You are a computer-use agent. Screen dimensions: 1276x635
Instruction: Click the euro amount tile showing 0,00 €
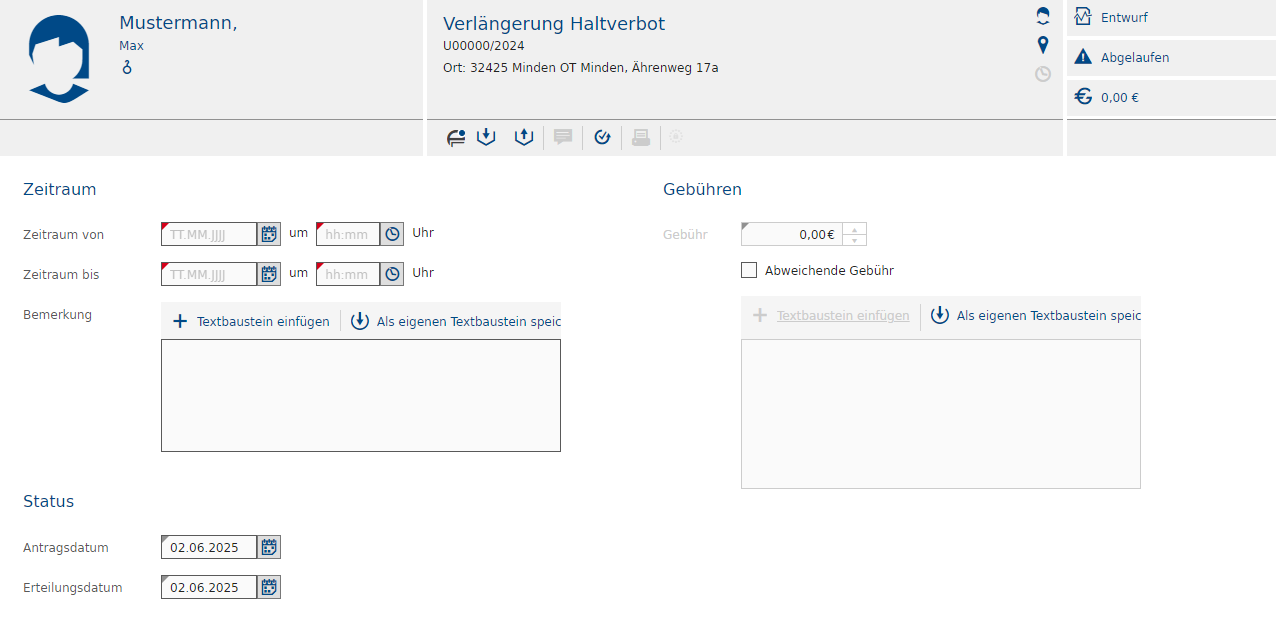tap(1170, 97)
